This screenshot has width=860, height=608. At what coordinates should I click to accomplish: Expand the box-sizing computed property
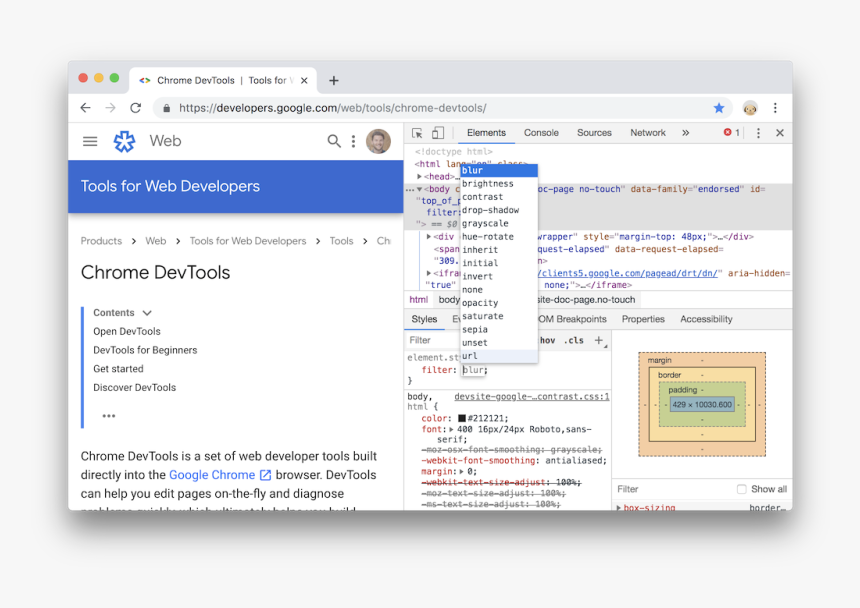619,508
